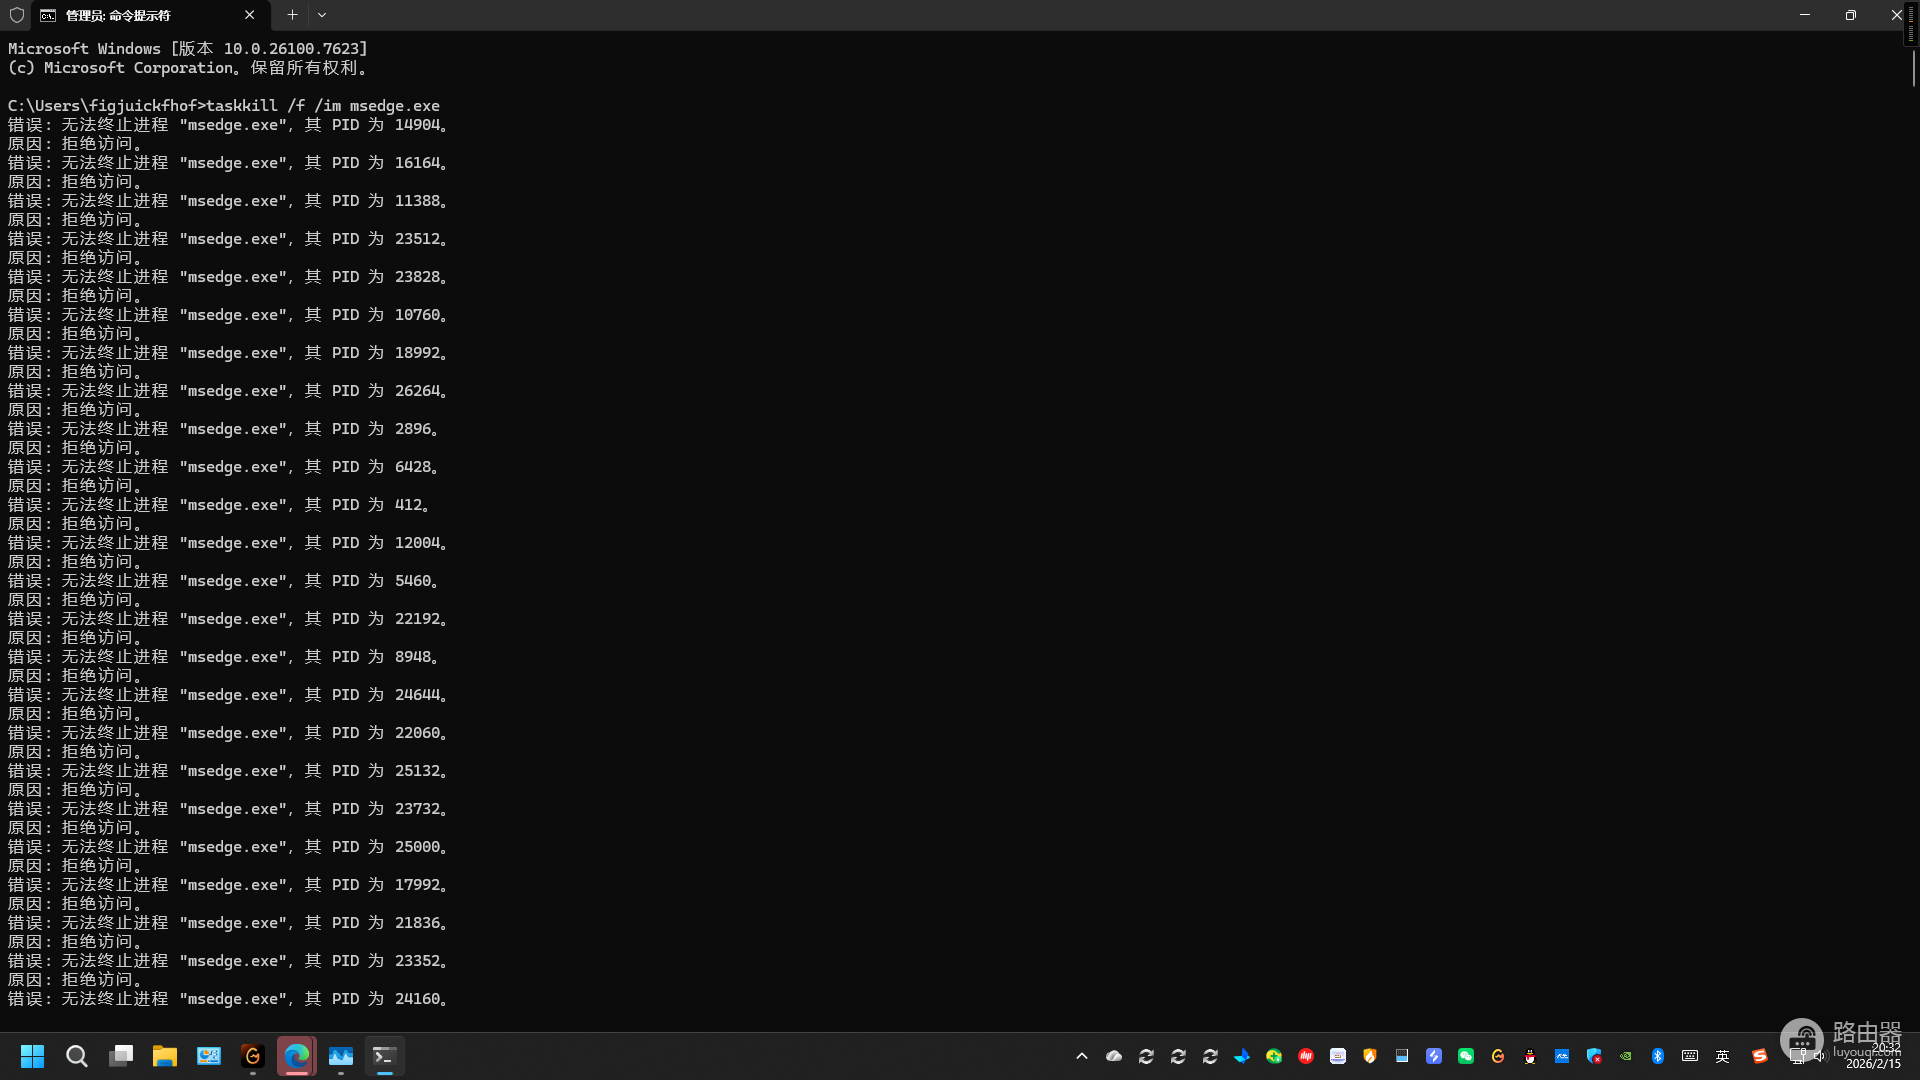Open the WeChat tray icon
Screen dimensions: 1920x1080
click(1466, 1056)
